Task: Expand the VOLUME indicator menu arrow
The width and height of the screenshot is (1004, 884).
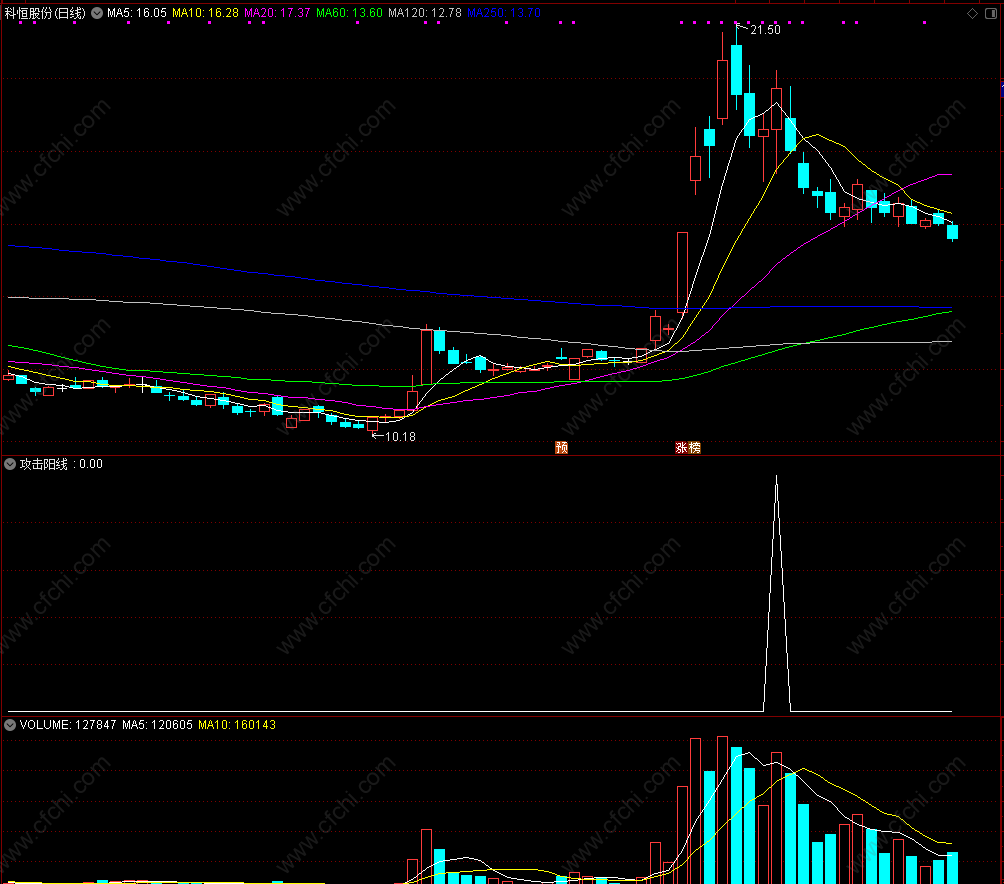Action: click(10, 724)
